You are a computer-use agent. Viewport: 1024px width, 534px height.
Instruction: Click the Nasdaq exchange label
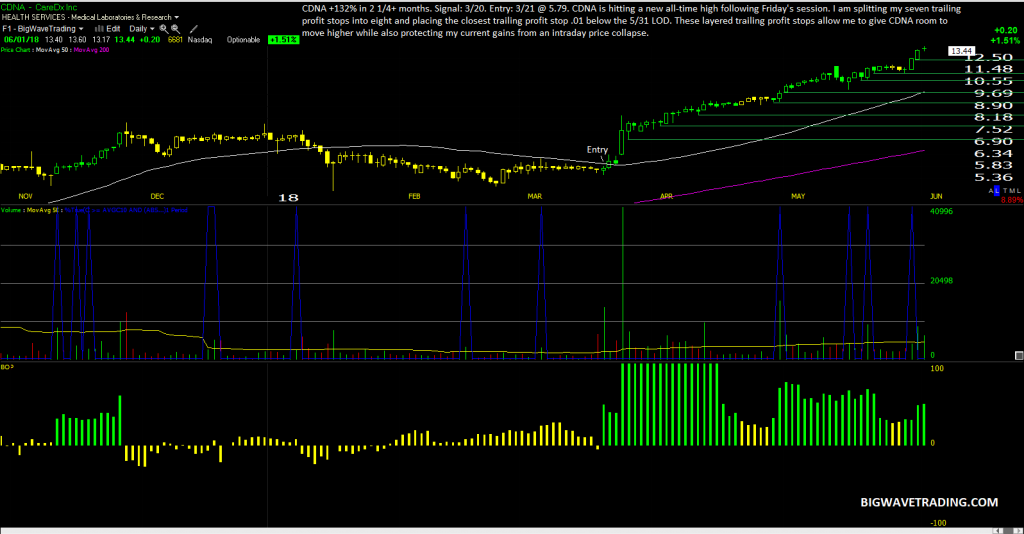click(200, 40)
